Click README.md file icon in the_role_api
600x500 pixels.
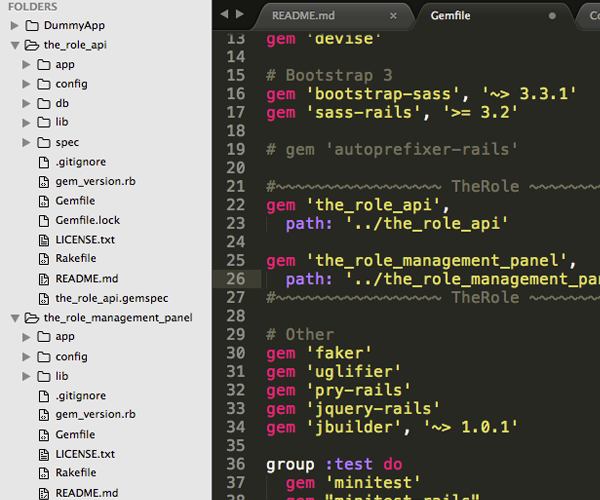tap(44, 279)
